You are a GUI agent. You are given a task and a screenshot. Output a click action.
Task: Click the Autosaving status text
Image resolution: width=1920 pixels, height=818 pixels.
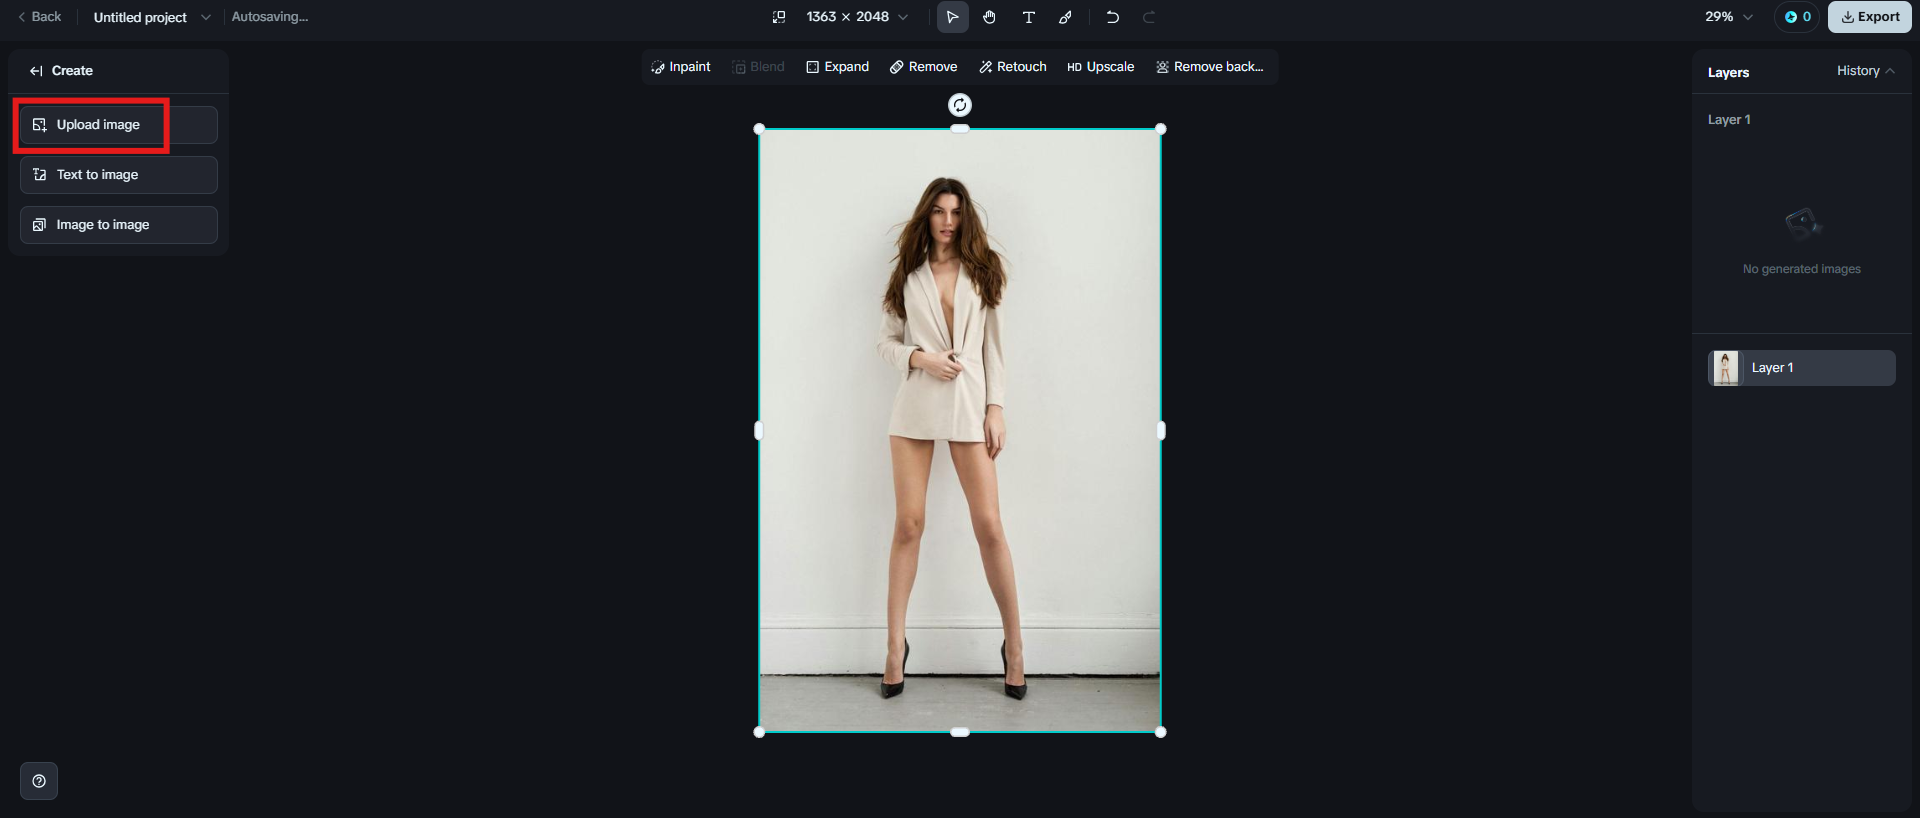click(x=270, y=17)
